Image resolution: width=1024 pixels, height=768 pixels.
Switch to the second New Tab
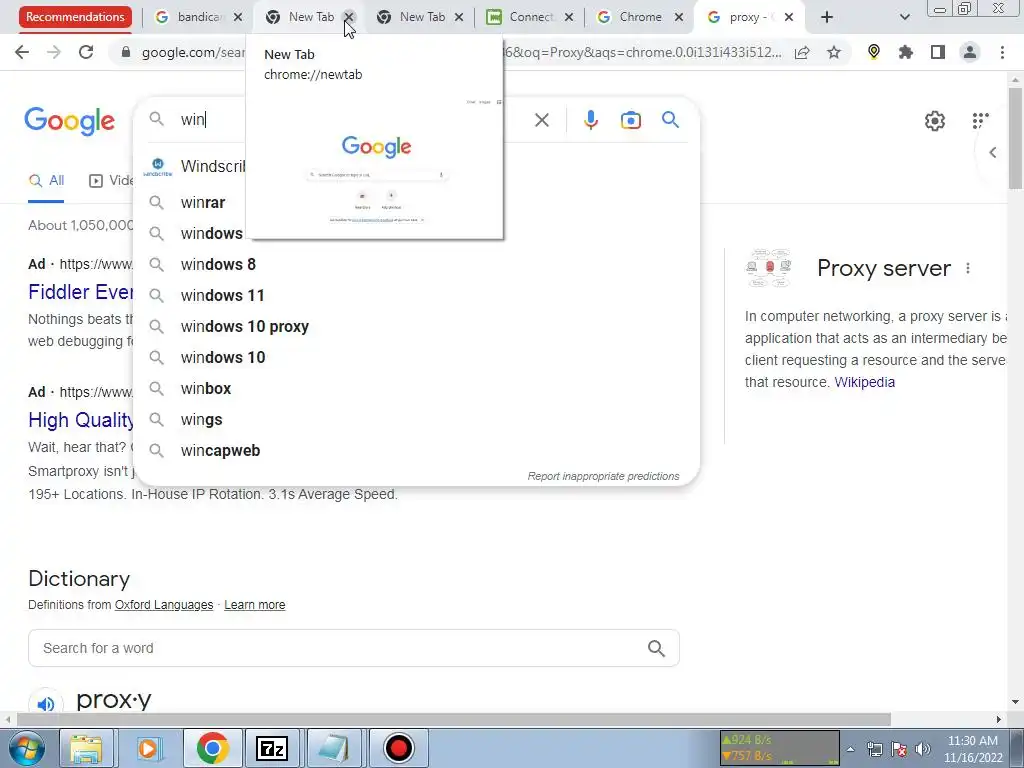[422, 17]
